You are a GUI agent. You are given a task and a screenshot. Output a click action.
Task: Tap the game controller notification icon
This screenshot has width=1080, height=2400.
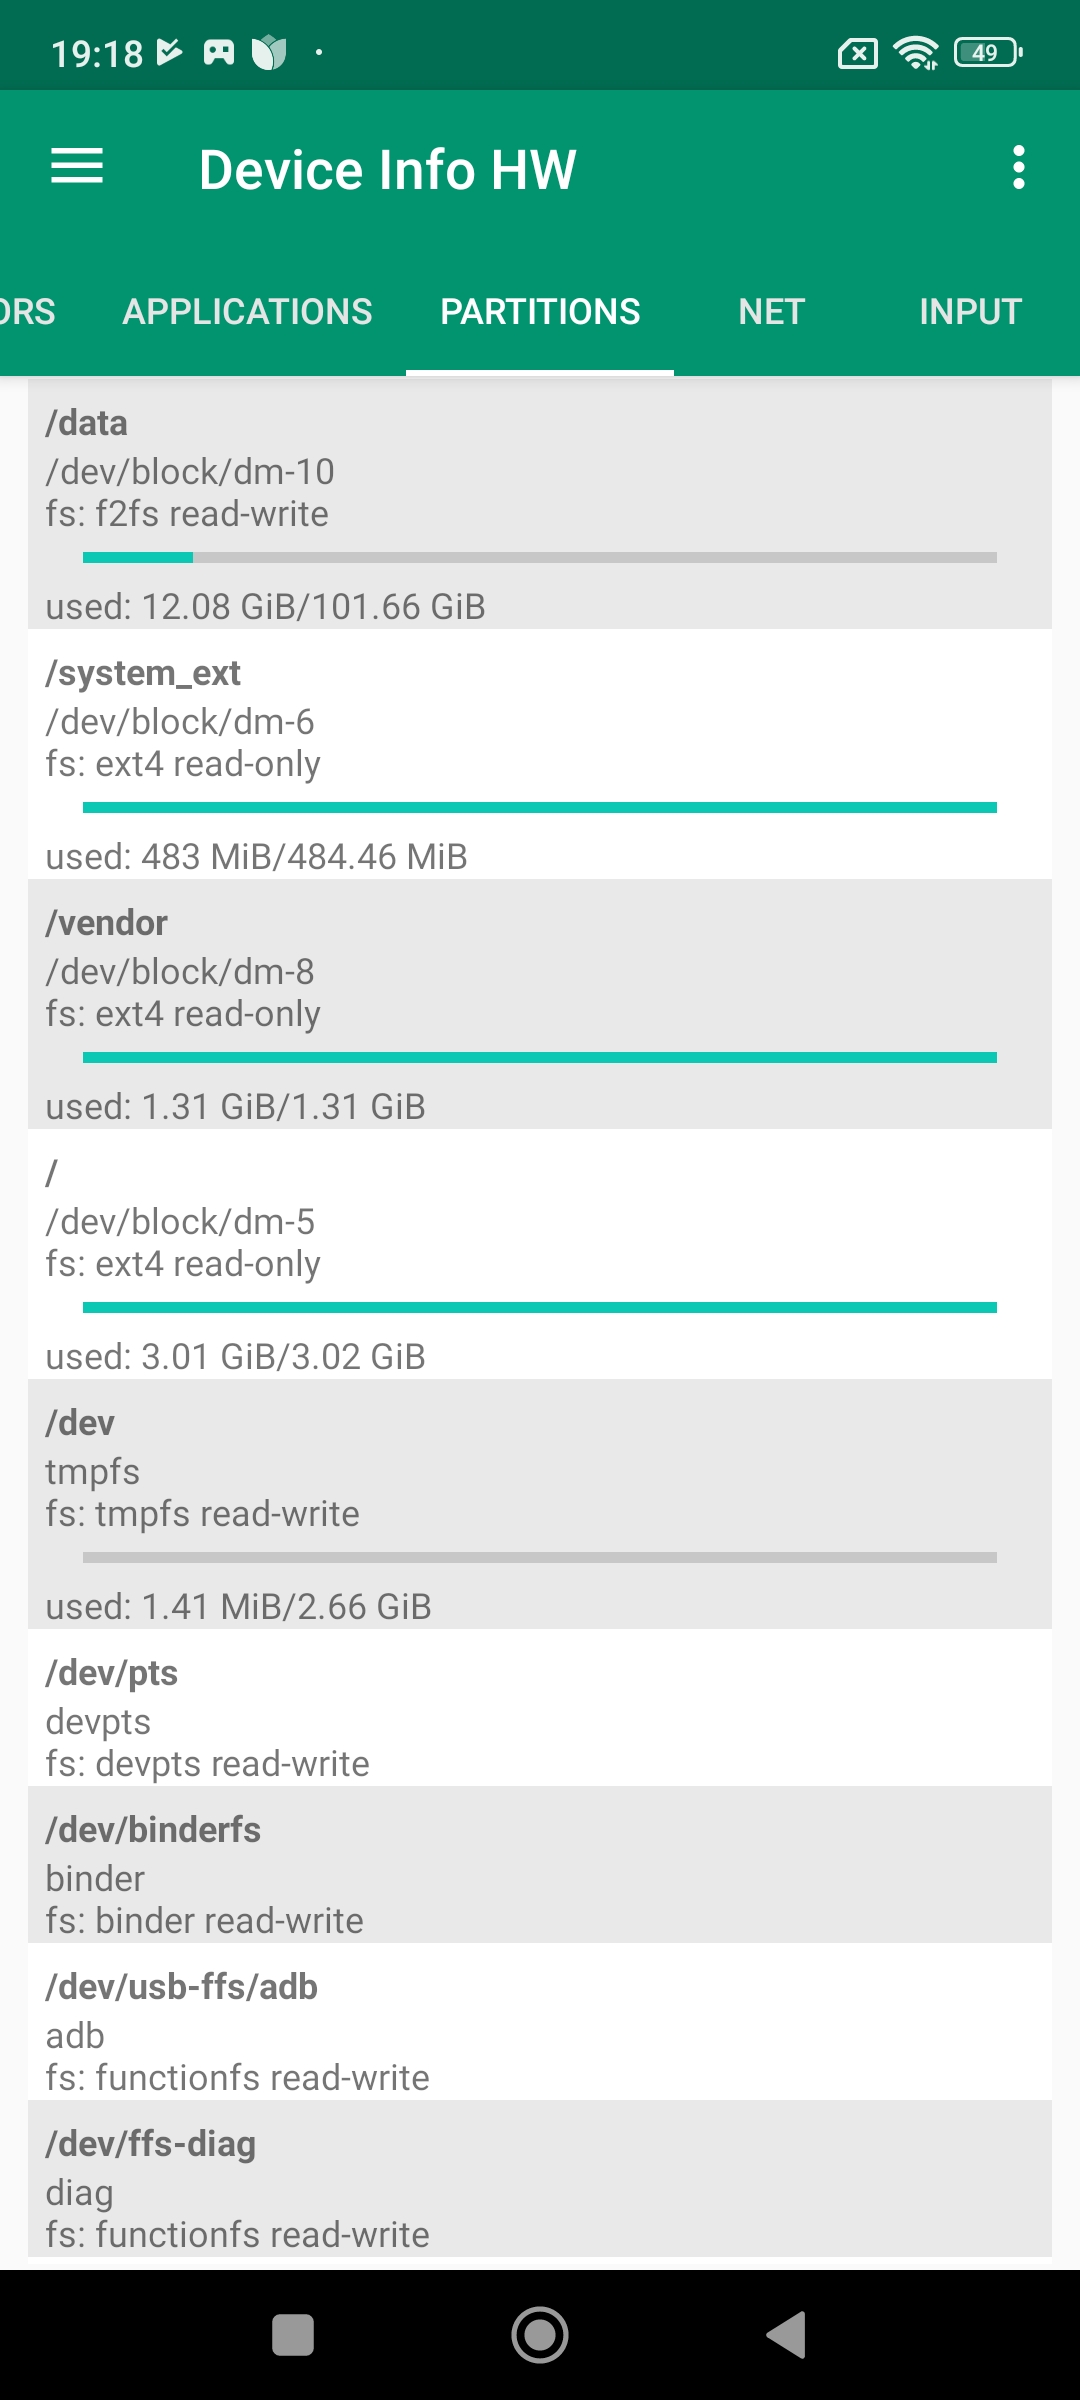tap(219, 52)
